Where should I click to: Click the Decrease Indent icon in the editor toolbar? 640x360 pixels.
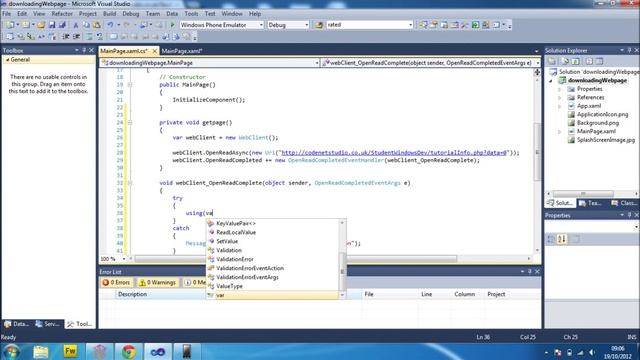(66, 37)
